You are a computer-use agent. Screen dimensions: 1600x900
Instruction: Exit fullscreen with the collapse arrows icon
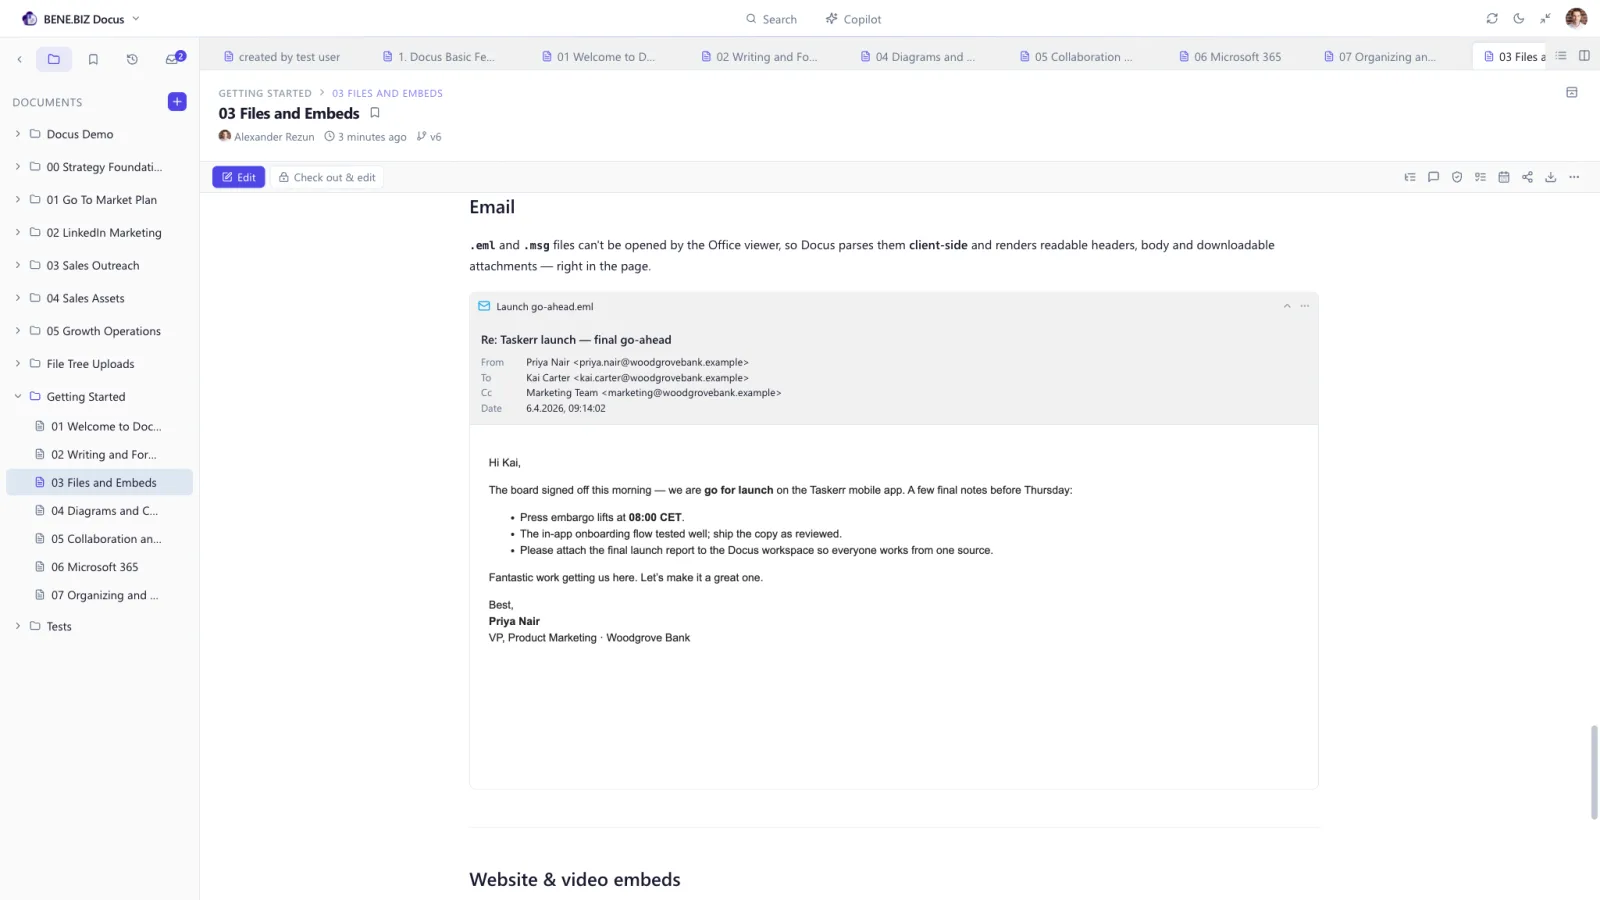[x=1545, y=18]
